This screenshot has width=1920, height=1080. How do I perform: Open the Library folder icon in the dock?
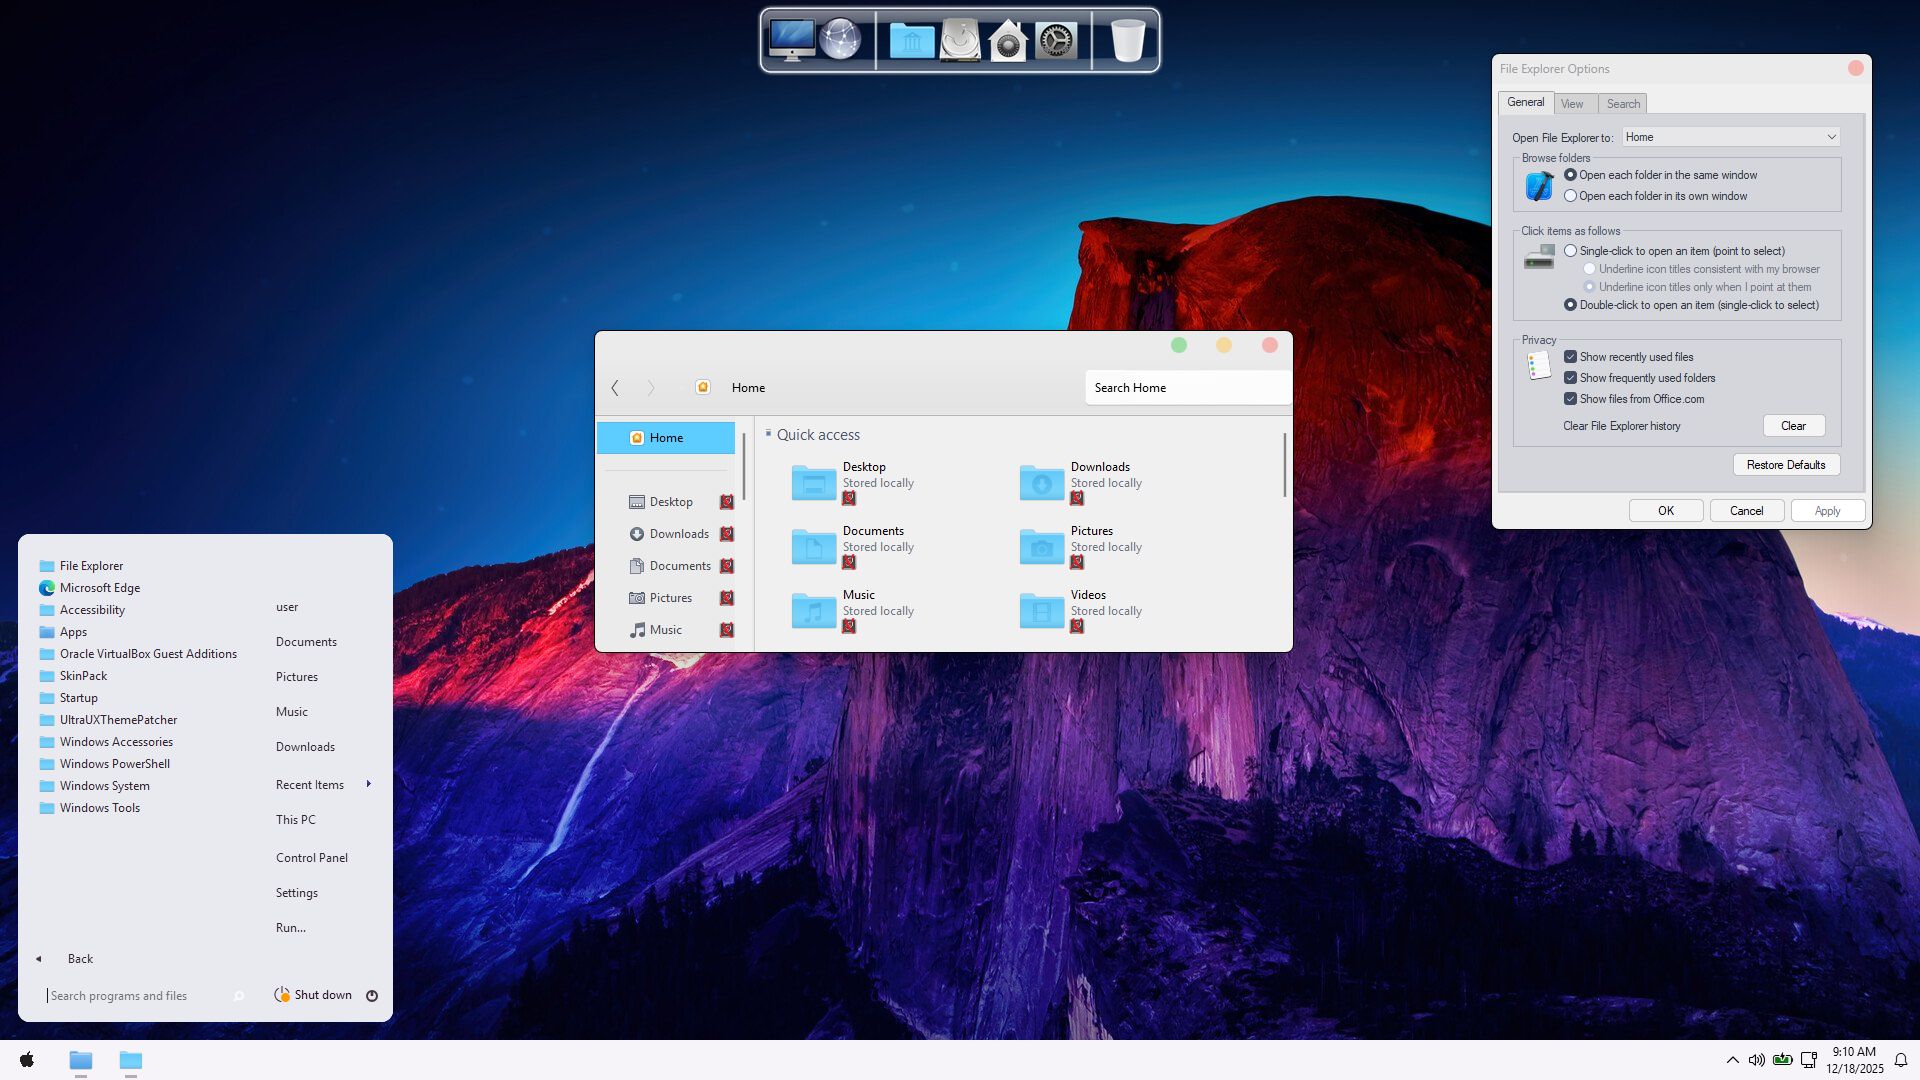(x=912, y=41)
